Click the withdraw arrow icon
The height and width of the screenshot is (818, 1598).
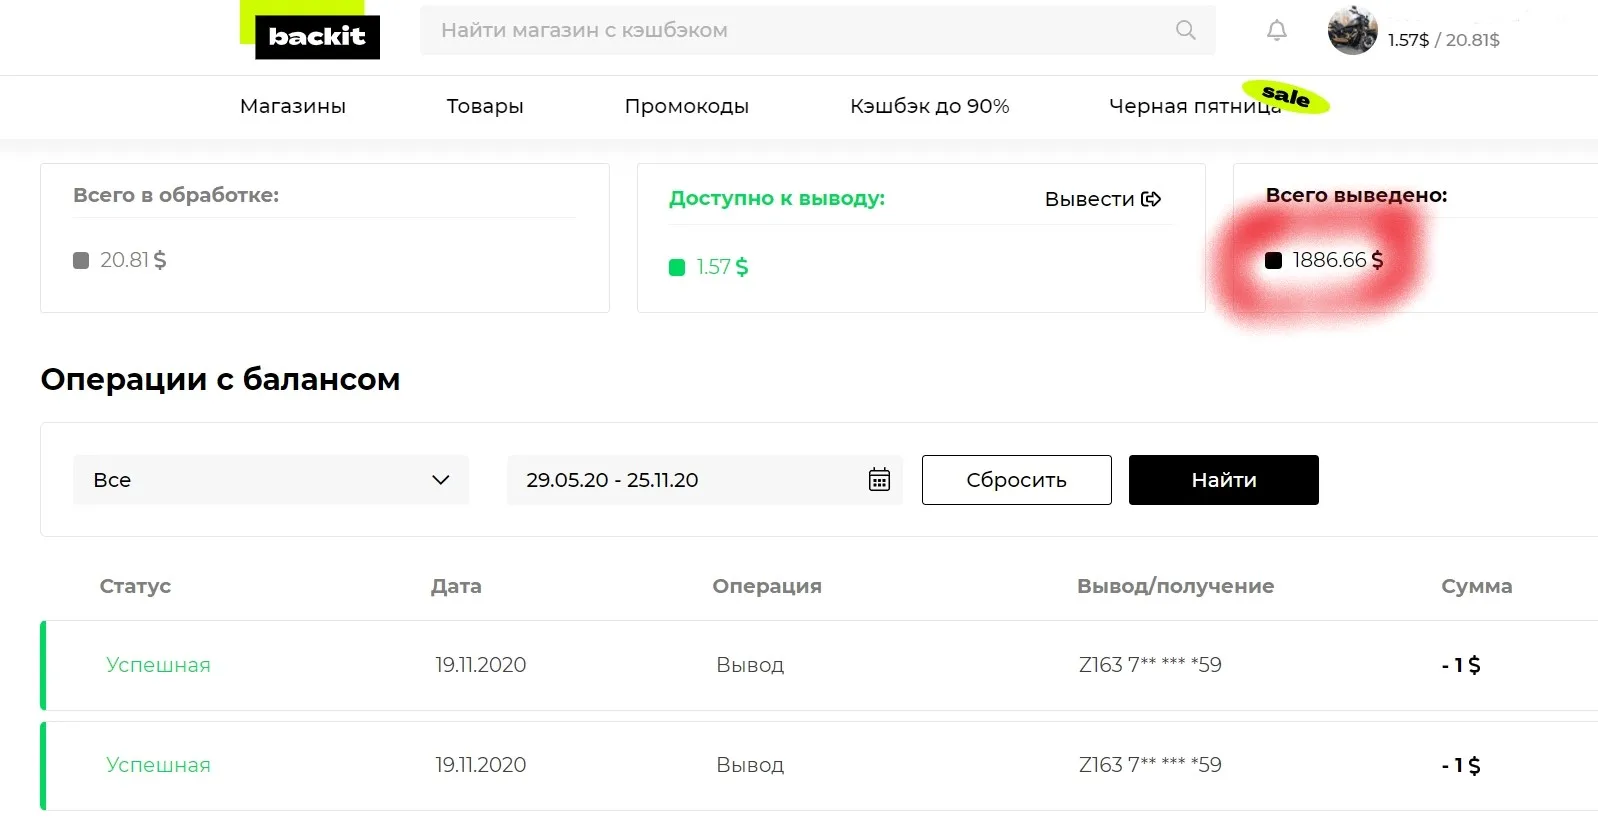pyautogui.click(x=1152, y=199)
